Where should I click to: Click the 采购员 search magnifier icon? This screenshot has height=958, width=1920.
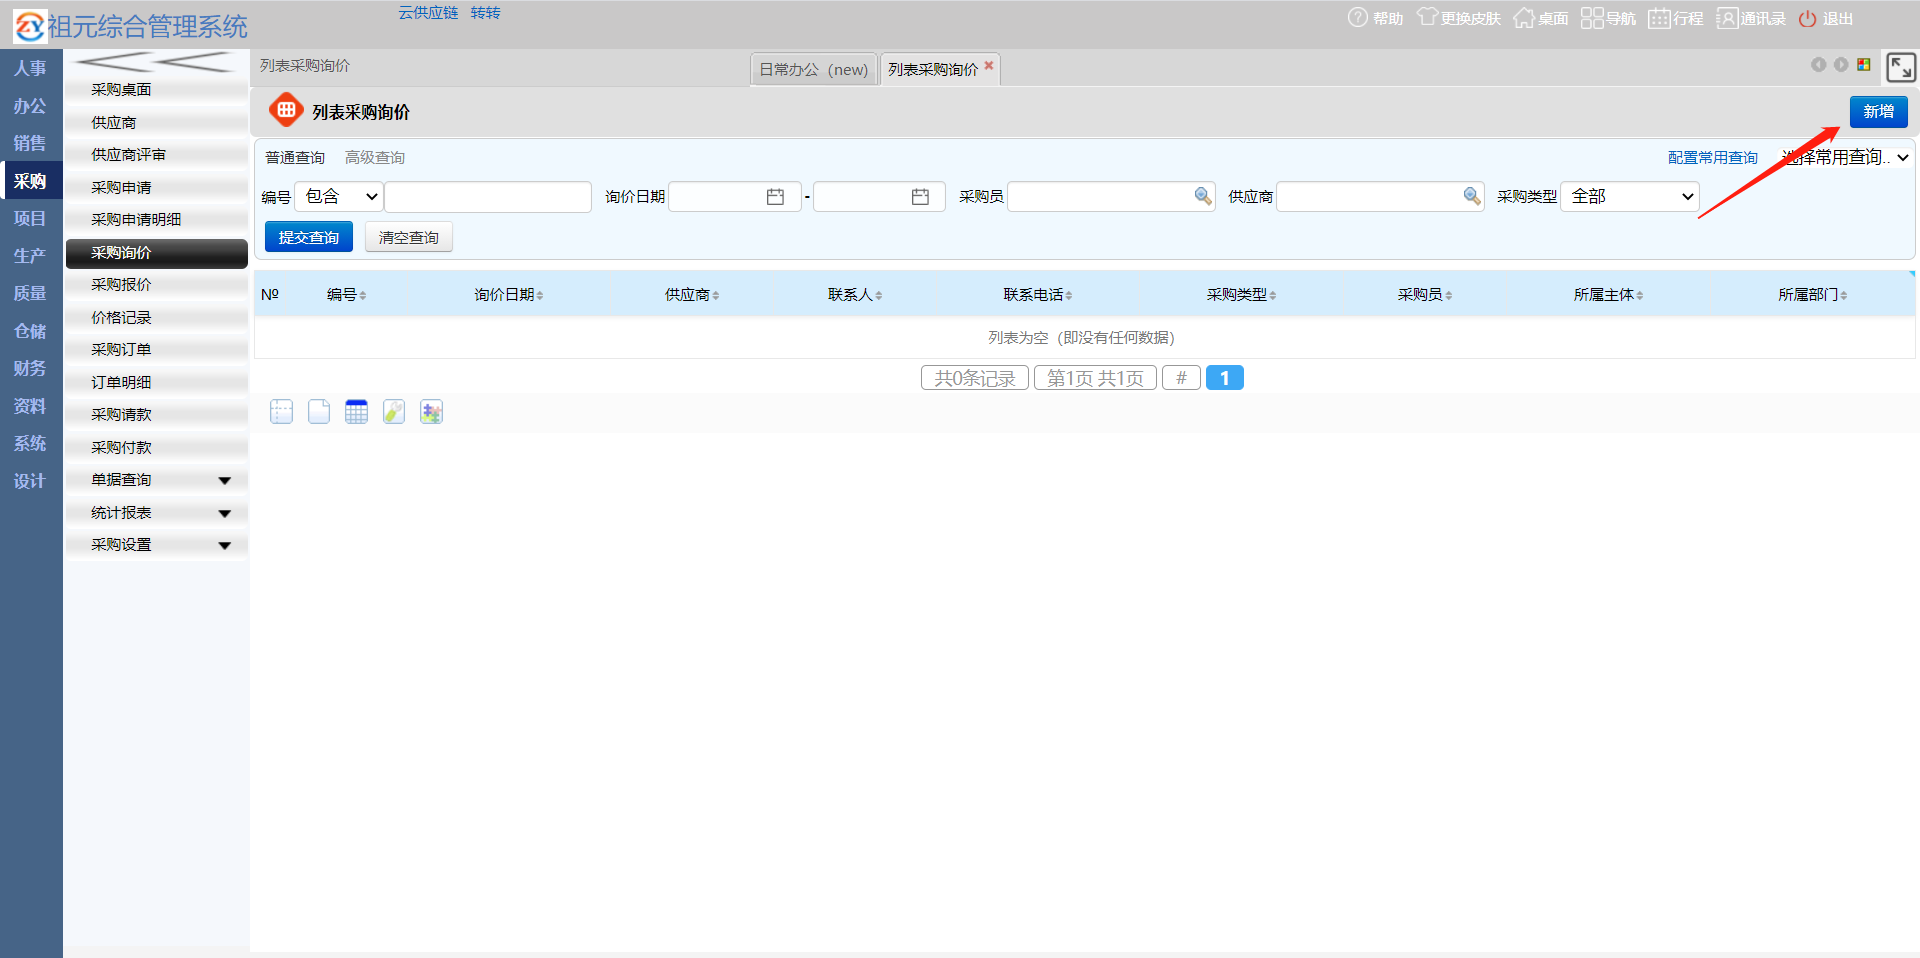1203,196
